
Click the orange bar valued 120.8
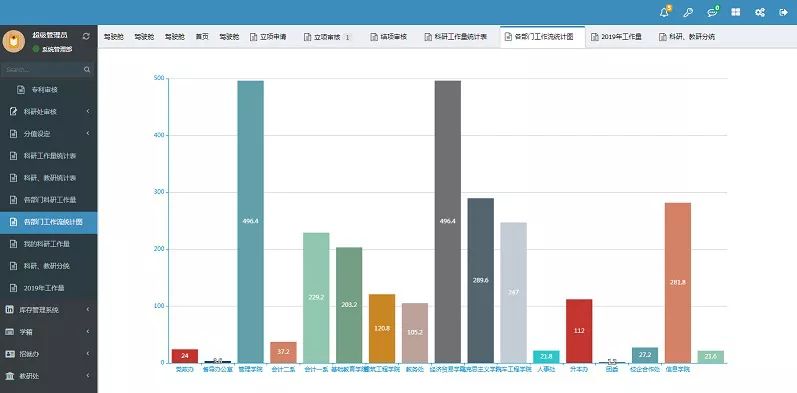382,328
